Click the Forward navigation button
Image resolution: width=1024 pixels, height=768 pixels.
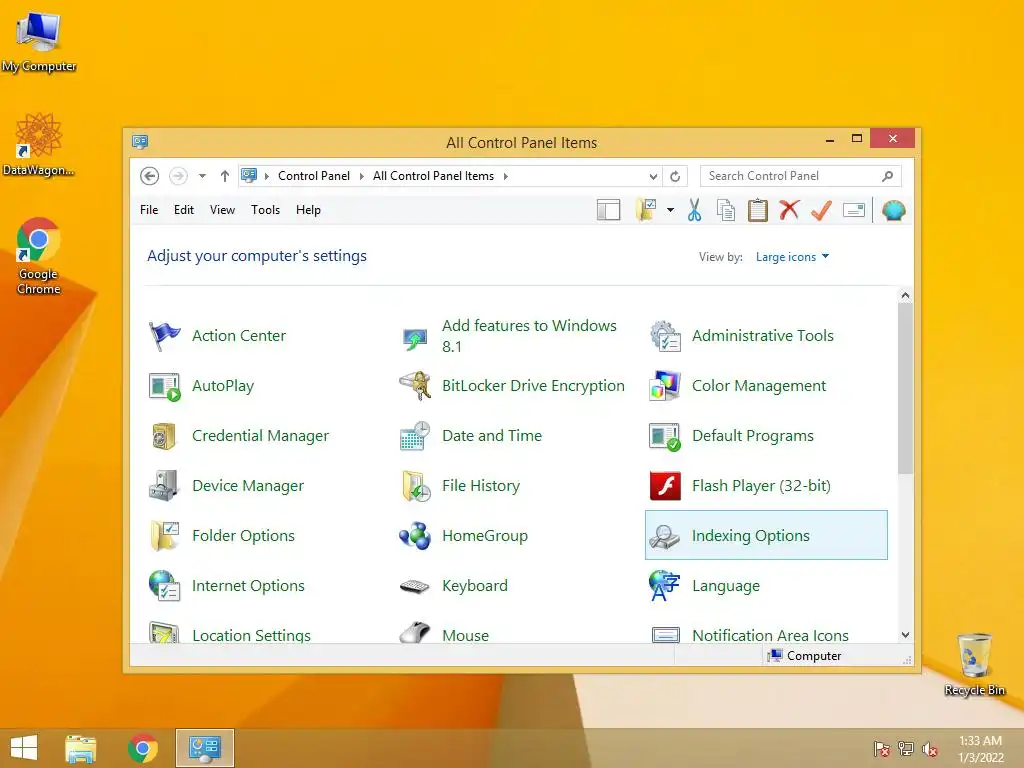click(178, 176)
